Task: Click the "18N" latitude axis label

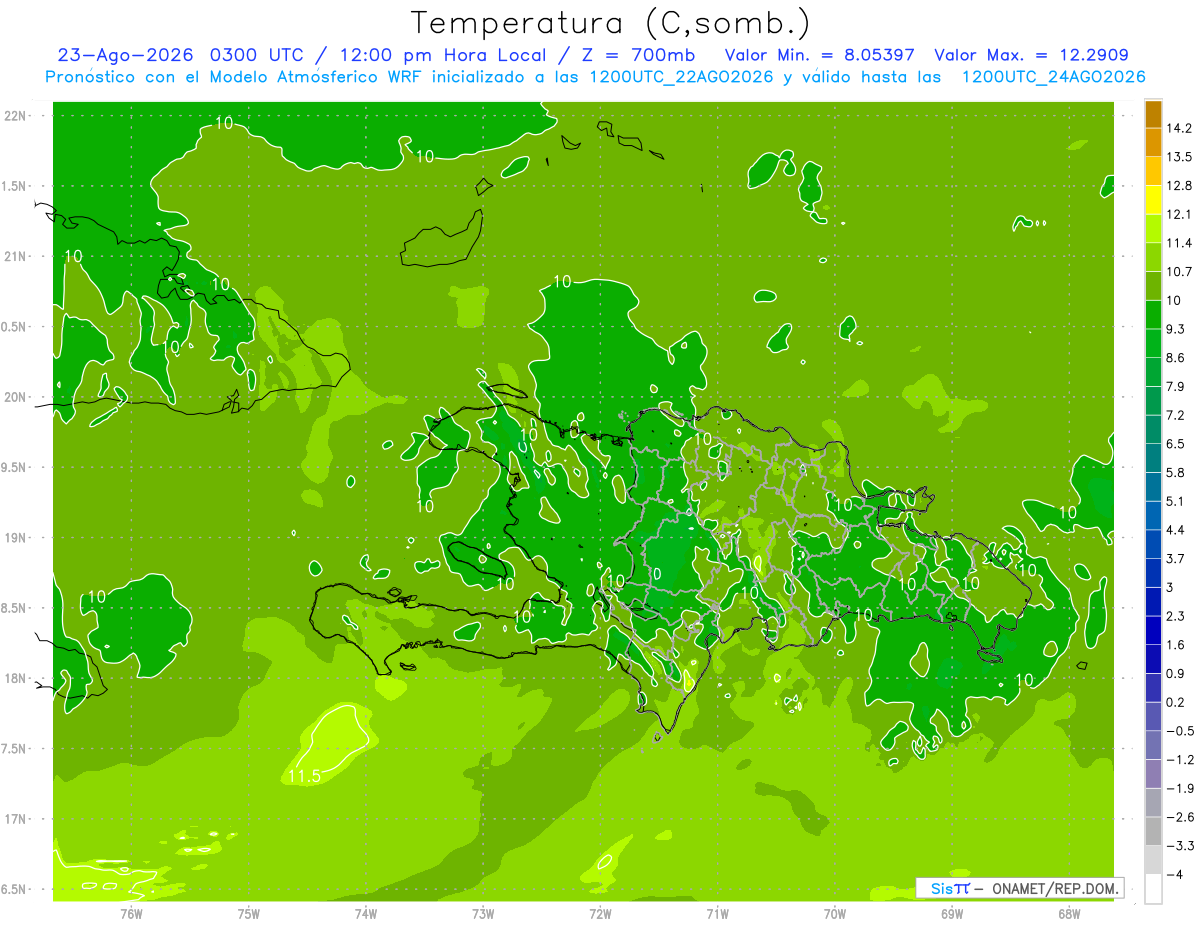Action: (17, 678)
